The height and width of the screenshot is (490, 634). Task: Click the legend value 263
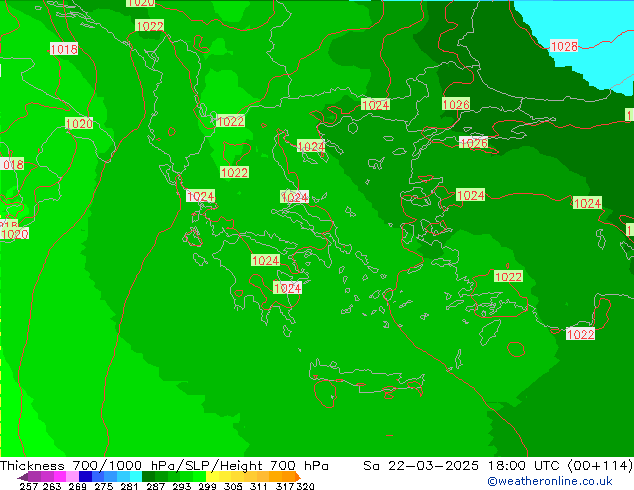click(52, 486)
